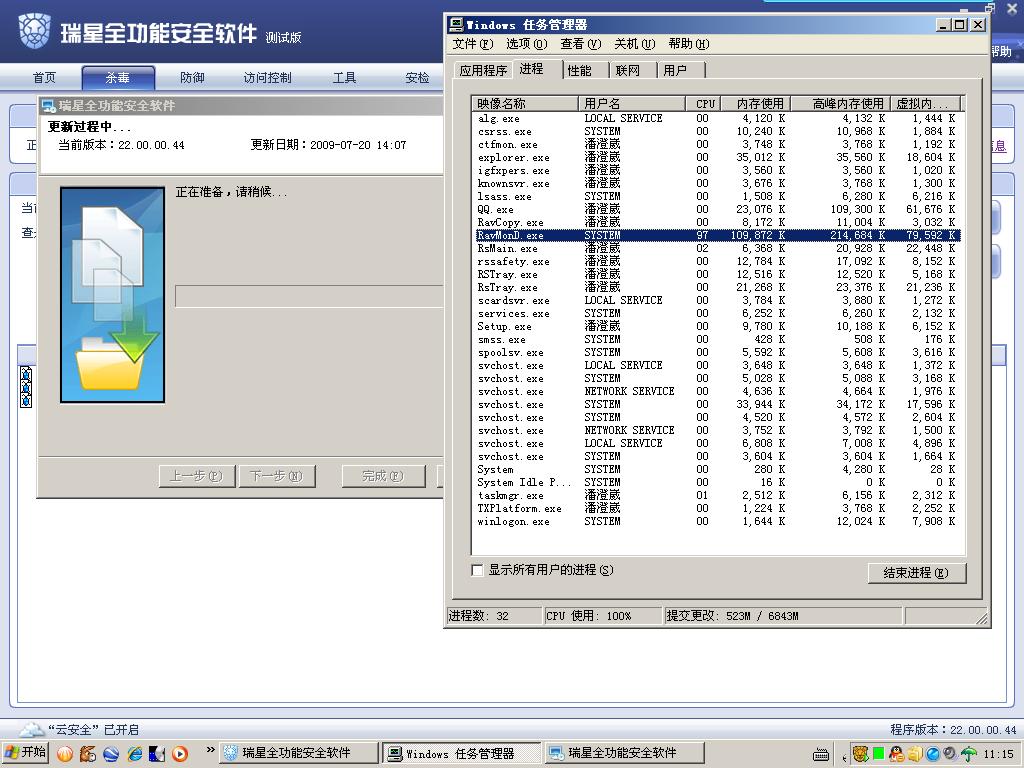
Task: Open the 查看 menu in Task Manager
Action: [x=581, y=44]
